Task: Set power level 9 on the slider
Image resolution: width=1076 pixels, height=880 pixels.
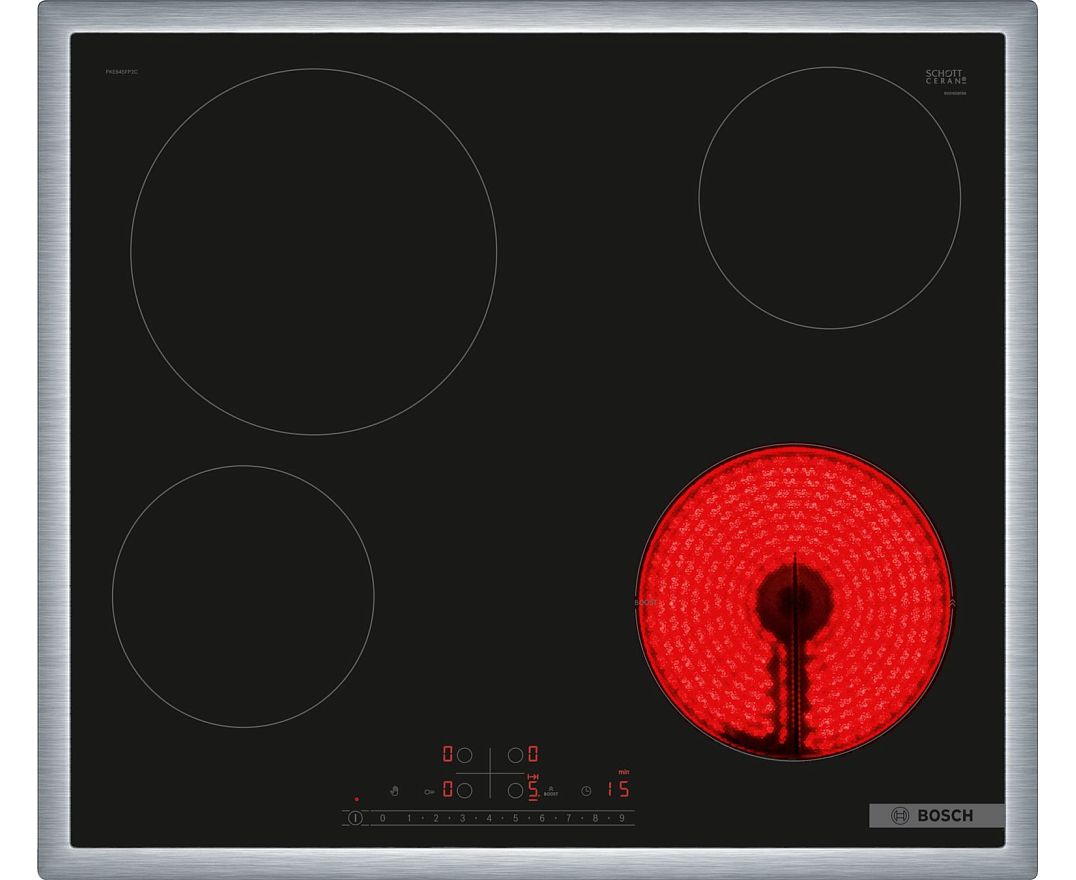Action: 621,818
